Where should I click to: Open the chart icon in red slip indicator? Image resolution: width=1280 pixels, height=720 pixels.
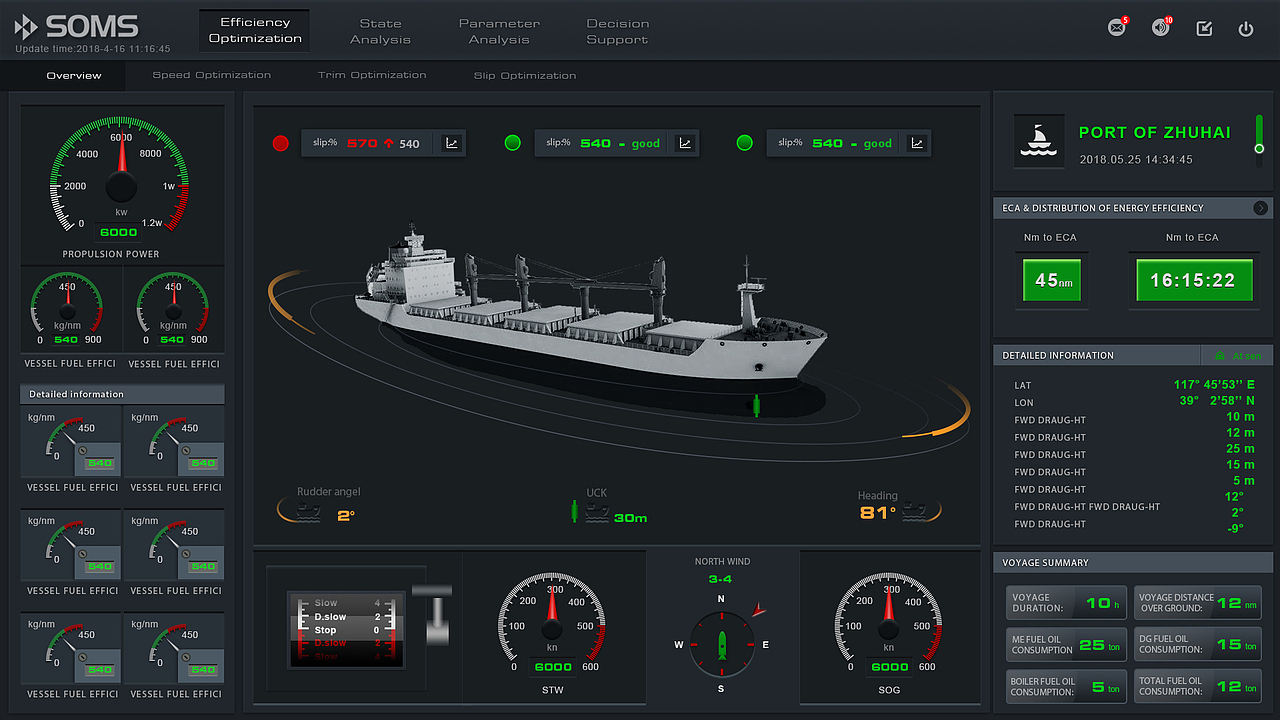click(452, 143)
